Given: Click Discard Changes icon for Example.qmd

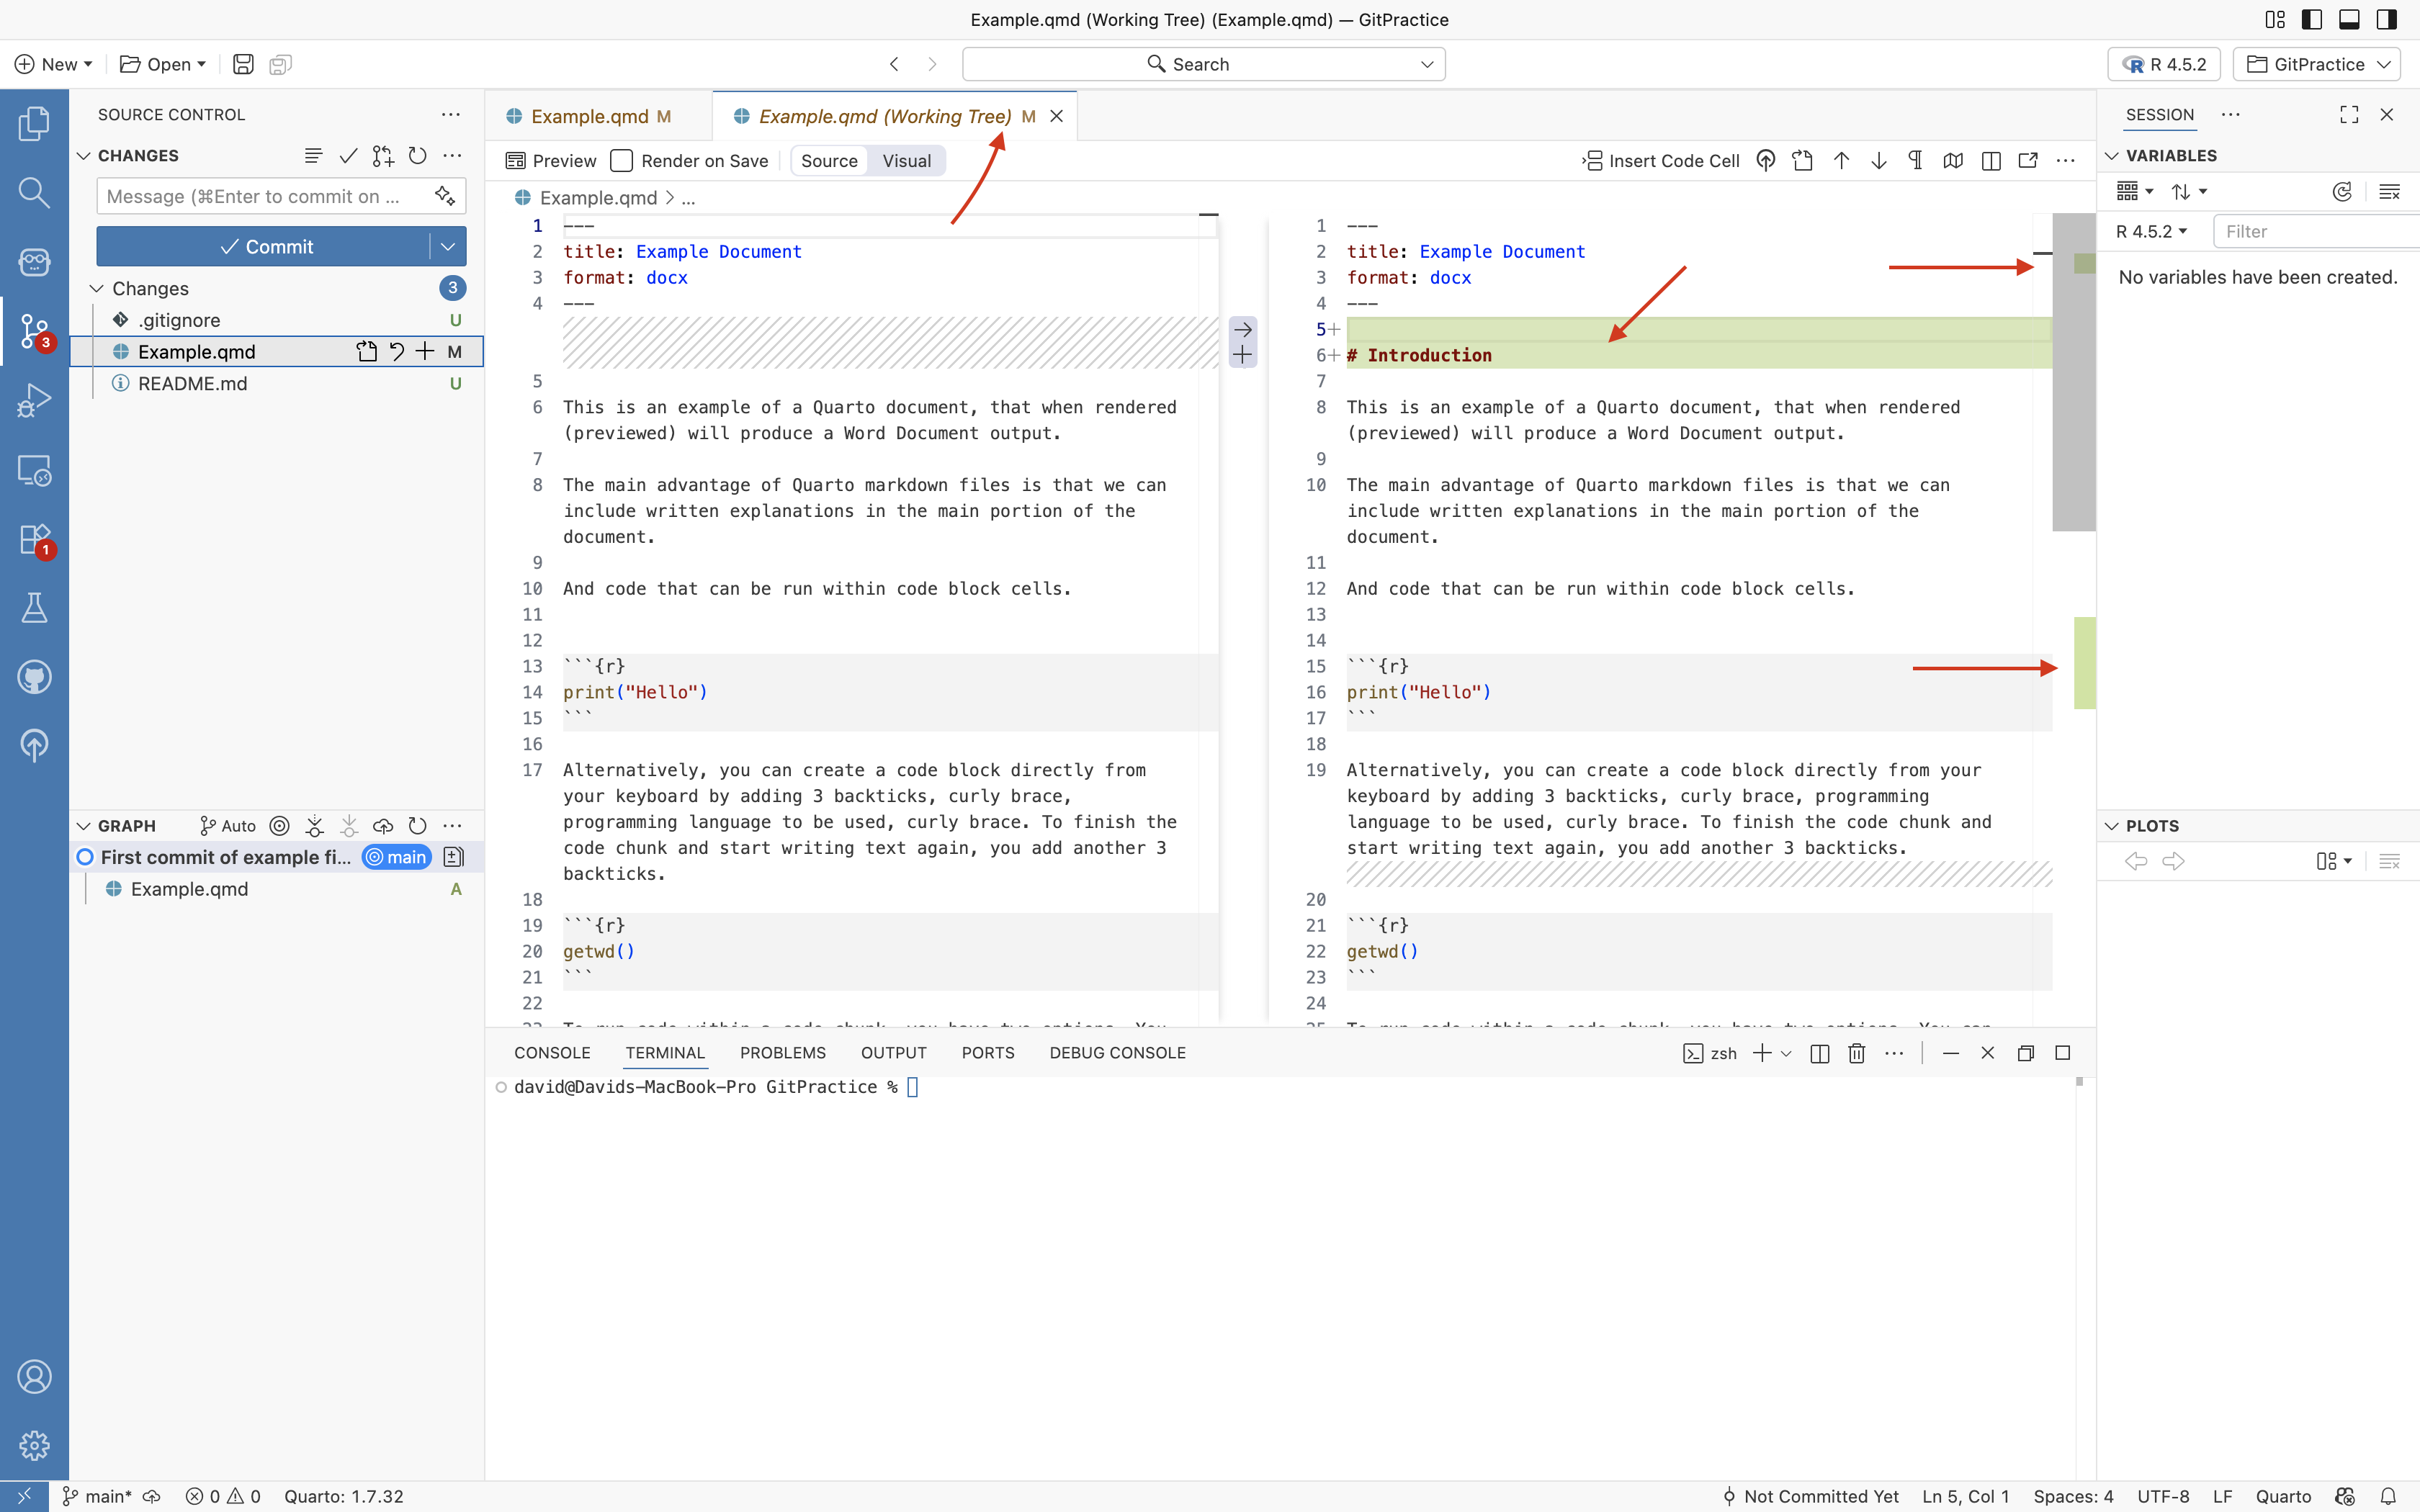Looking at the screenshot, I should (x=396, y=351).
